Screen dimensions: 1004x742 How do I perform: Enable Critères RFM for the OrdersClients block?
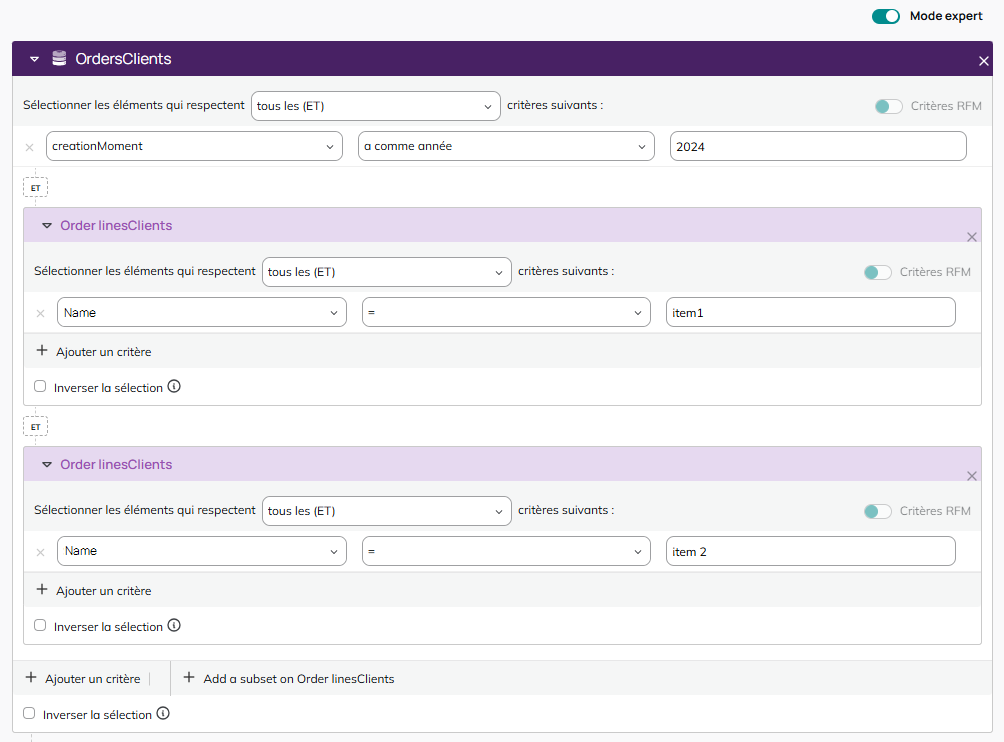pos(888,106)
